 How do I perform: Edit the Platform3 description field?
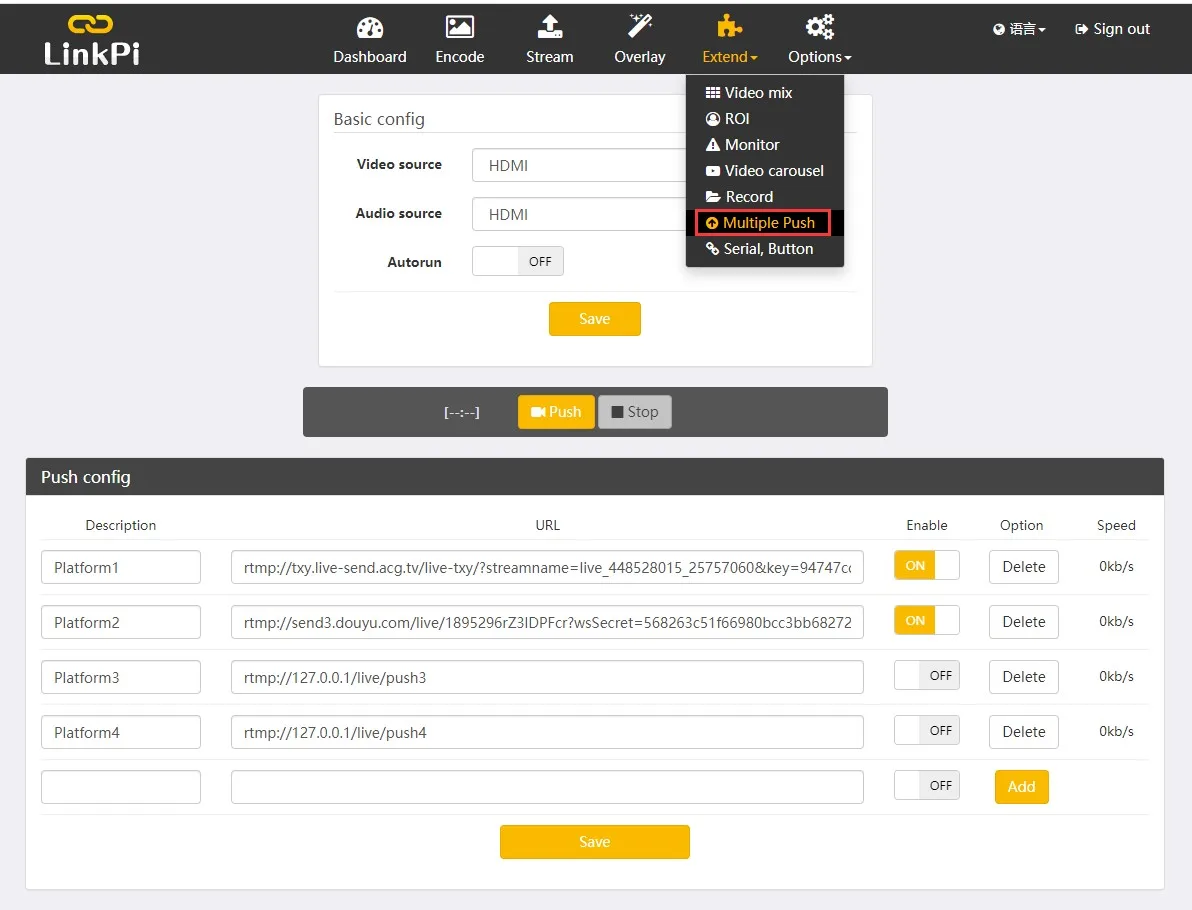(x=121, y=677)
